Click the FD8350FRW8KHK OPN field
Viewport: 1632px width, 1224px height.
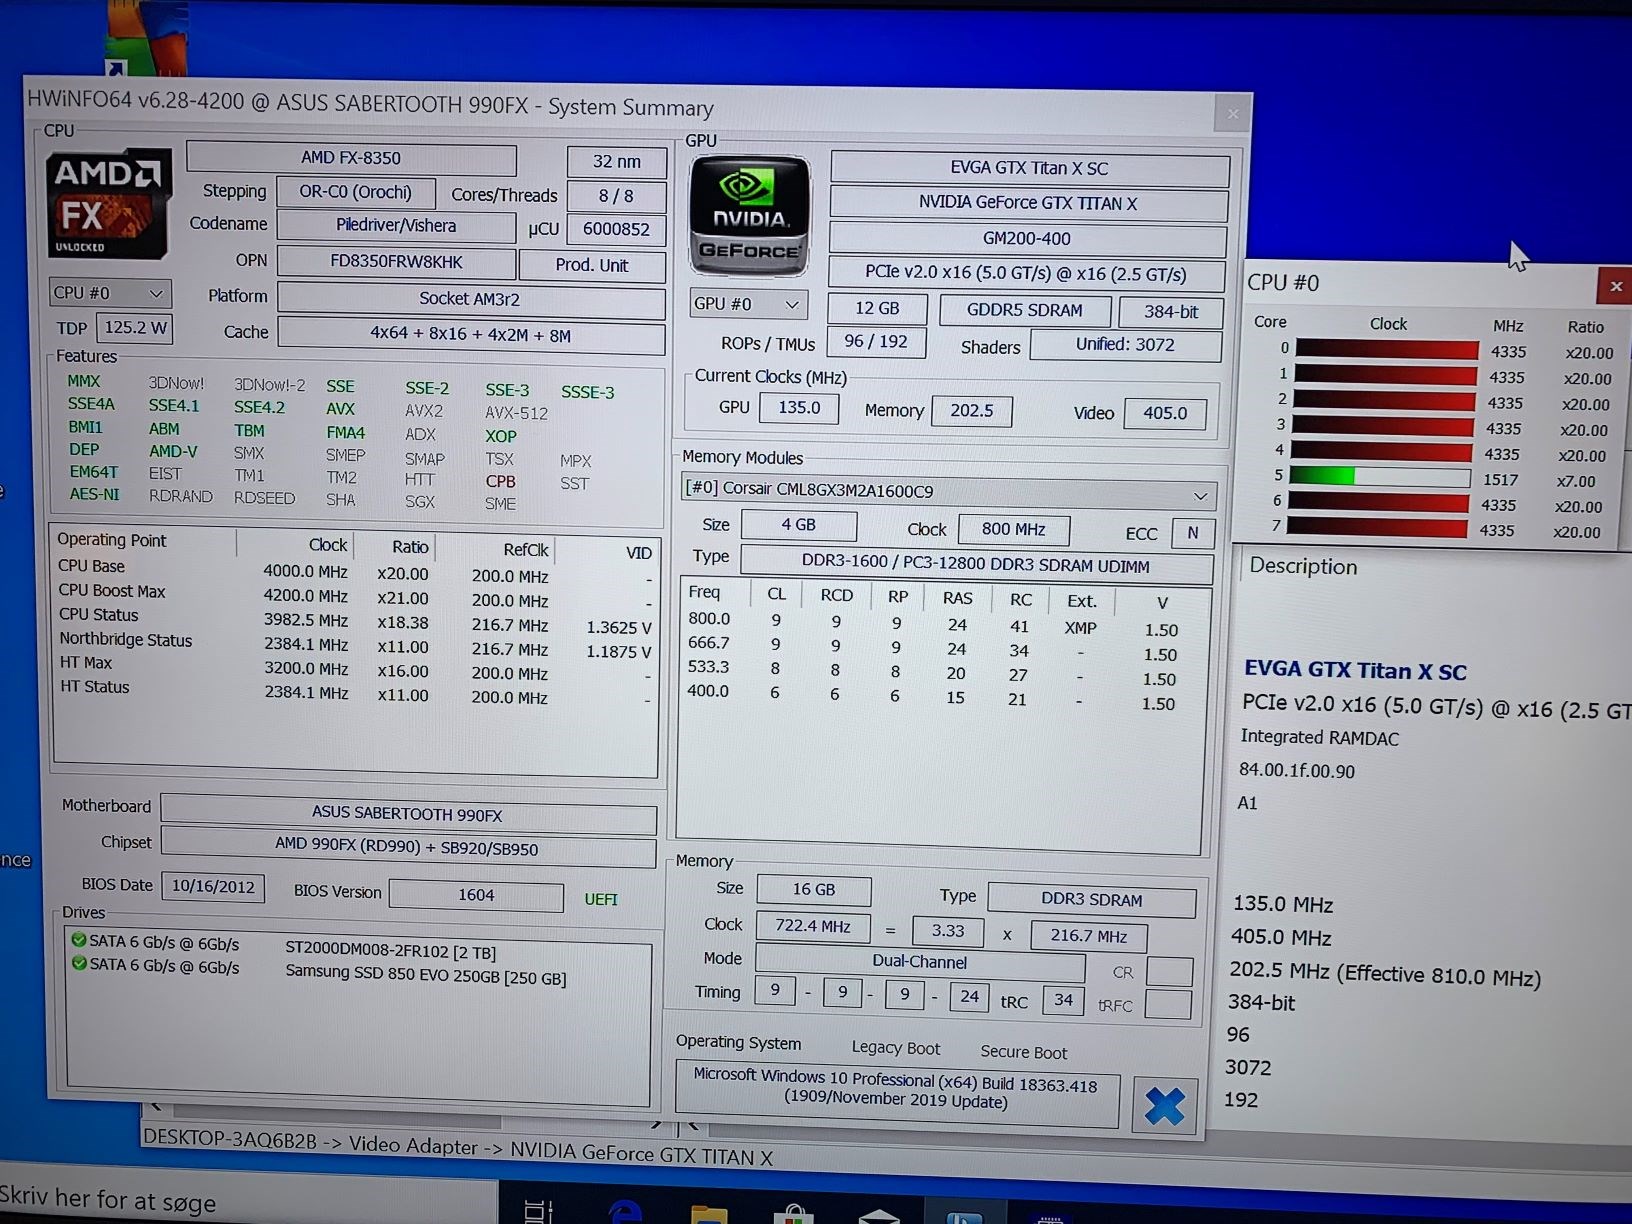pos(396,262)
